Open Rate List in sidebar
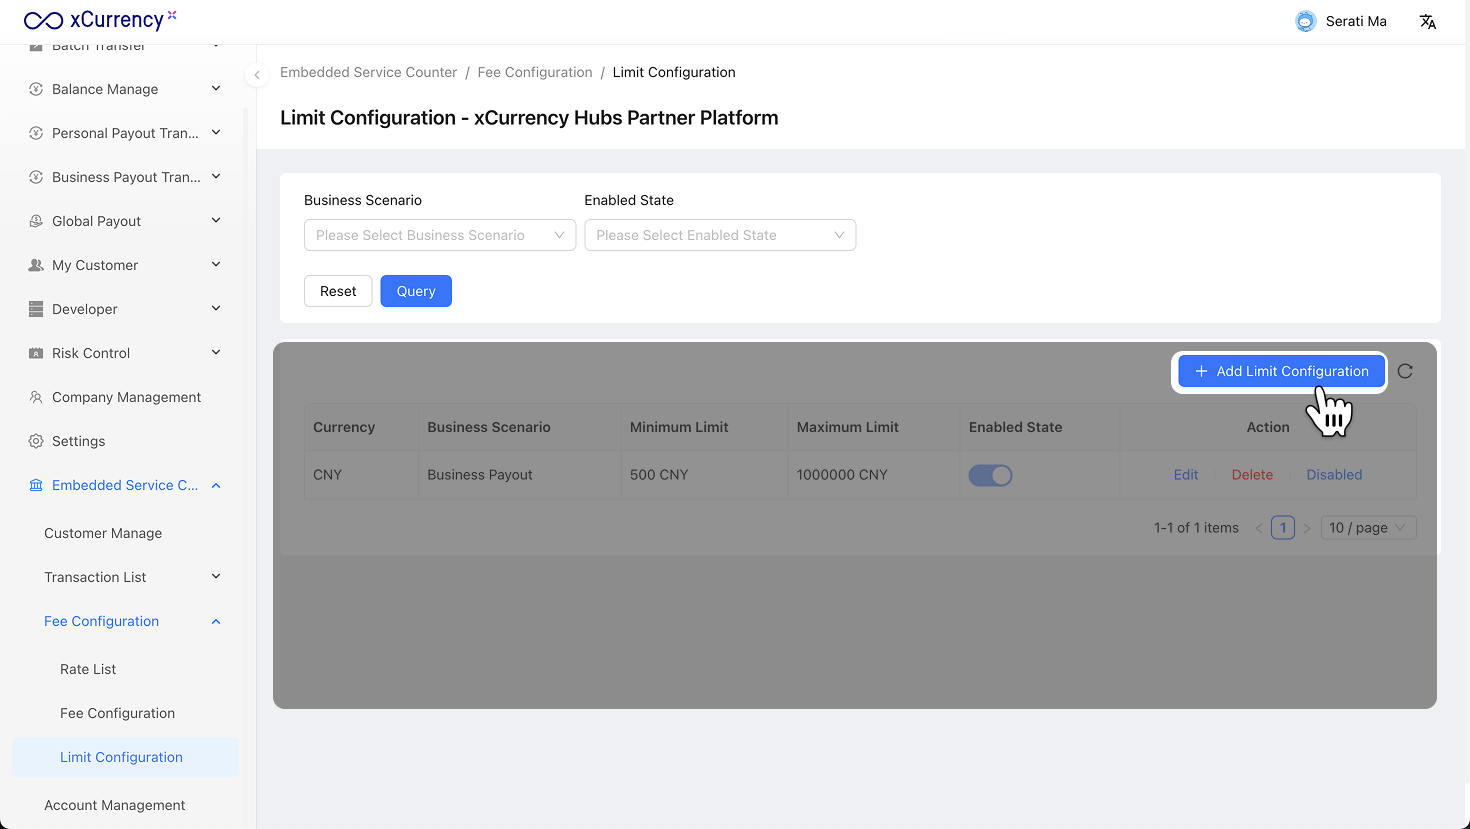The image size is (1470, 829). pos(88,669)
